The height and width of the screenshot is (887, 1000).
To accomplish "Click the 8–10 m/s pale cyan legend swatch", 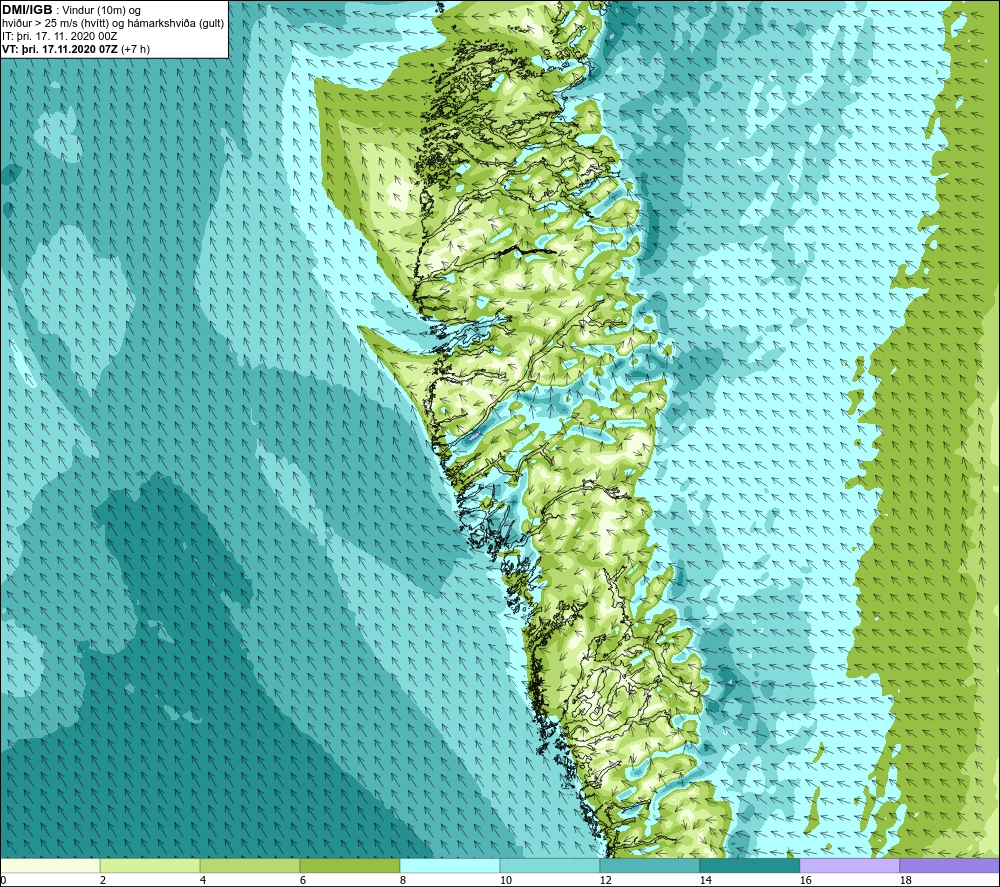I will point(450,865).
